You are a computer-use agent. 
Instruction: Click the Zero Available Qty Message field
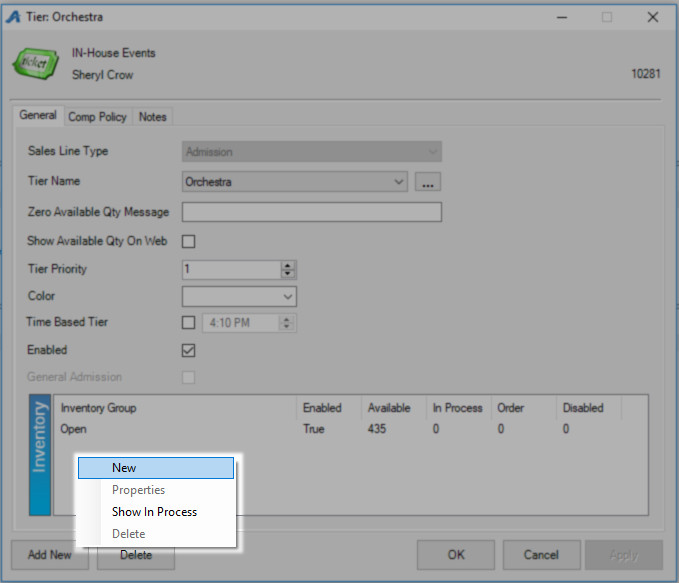312,212
